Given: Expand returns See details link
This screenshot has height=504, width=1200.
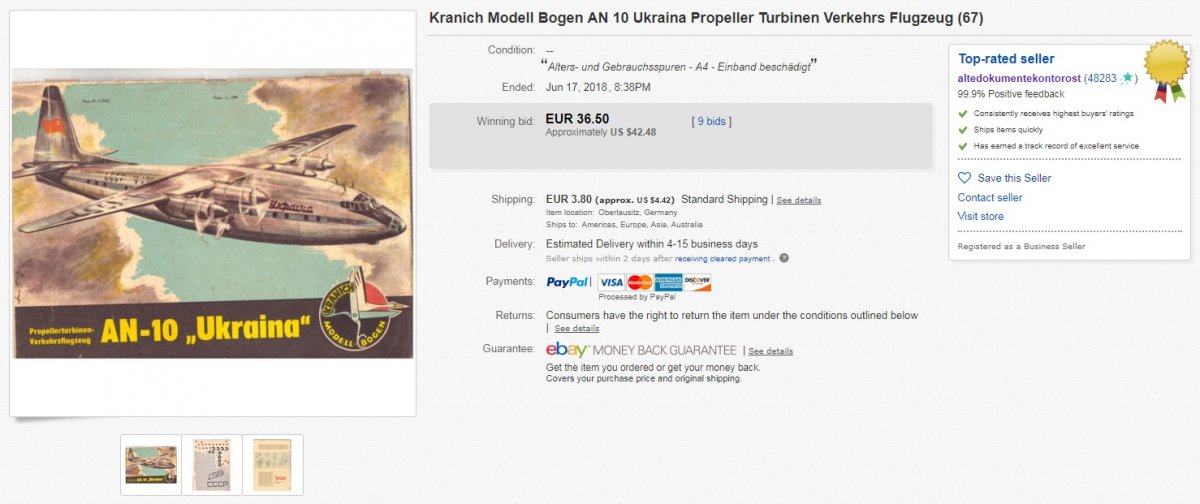Looking at the screenshot, I should click(577, 328).
